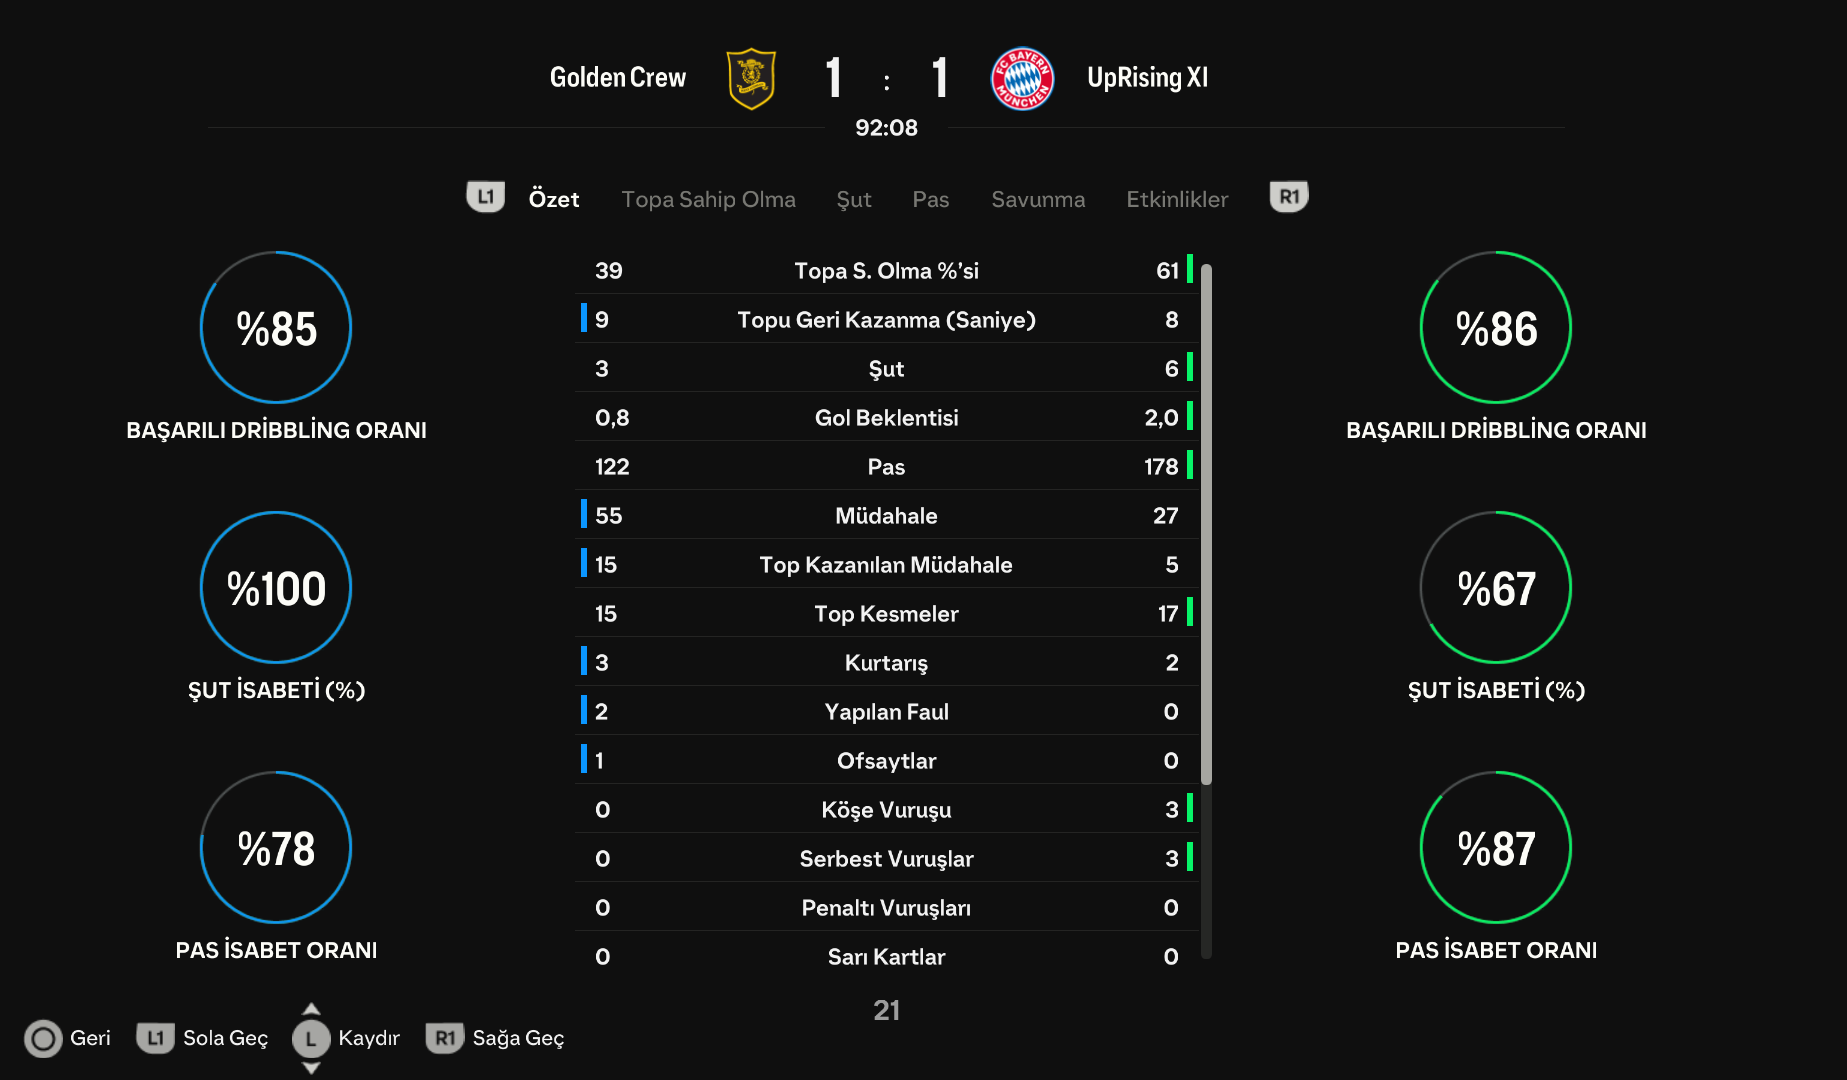Click the circle Geri button icon

tap(43, 1039)
